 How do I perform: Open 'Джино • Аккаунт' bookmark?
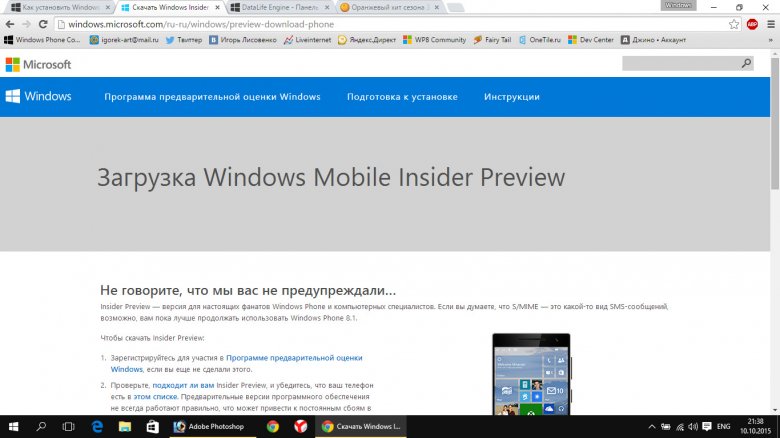pyautogui.click(x=653, y=40)
